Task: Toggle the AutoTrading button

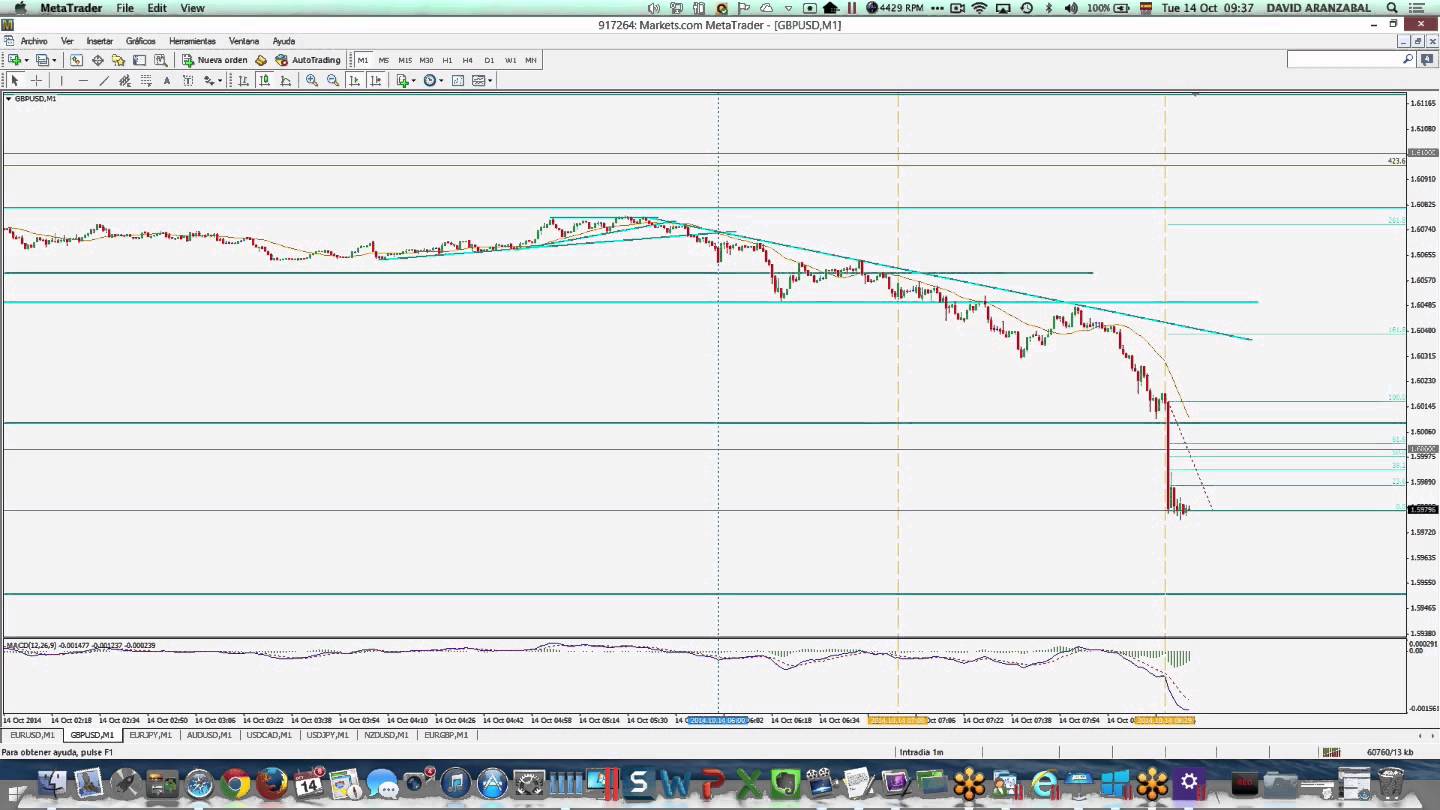Action: pyautogui.click(x=308, y=60)
